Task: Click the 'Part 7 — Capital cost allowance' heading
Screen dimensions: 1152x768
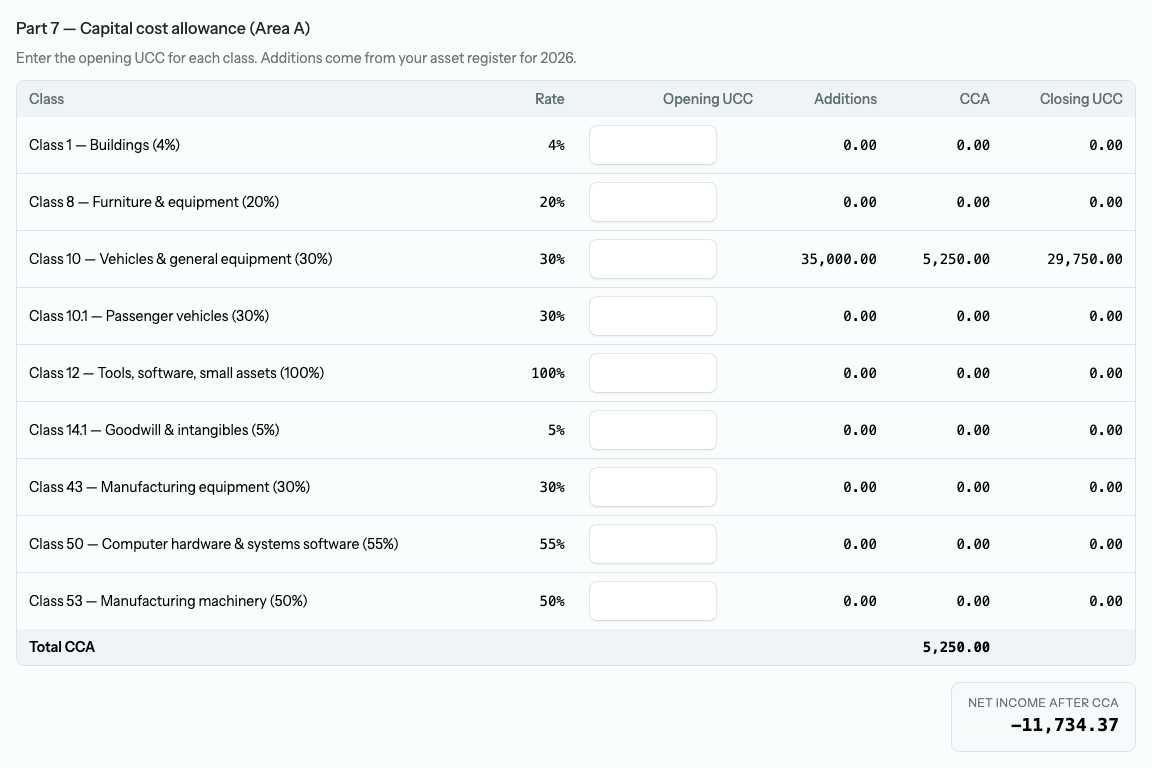Action: (x=163, y=29)
